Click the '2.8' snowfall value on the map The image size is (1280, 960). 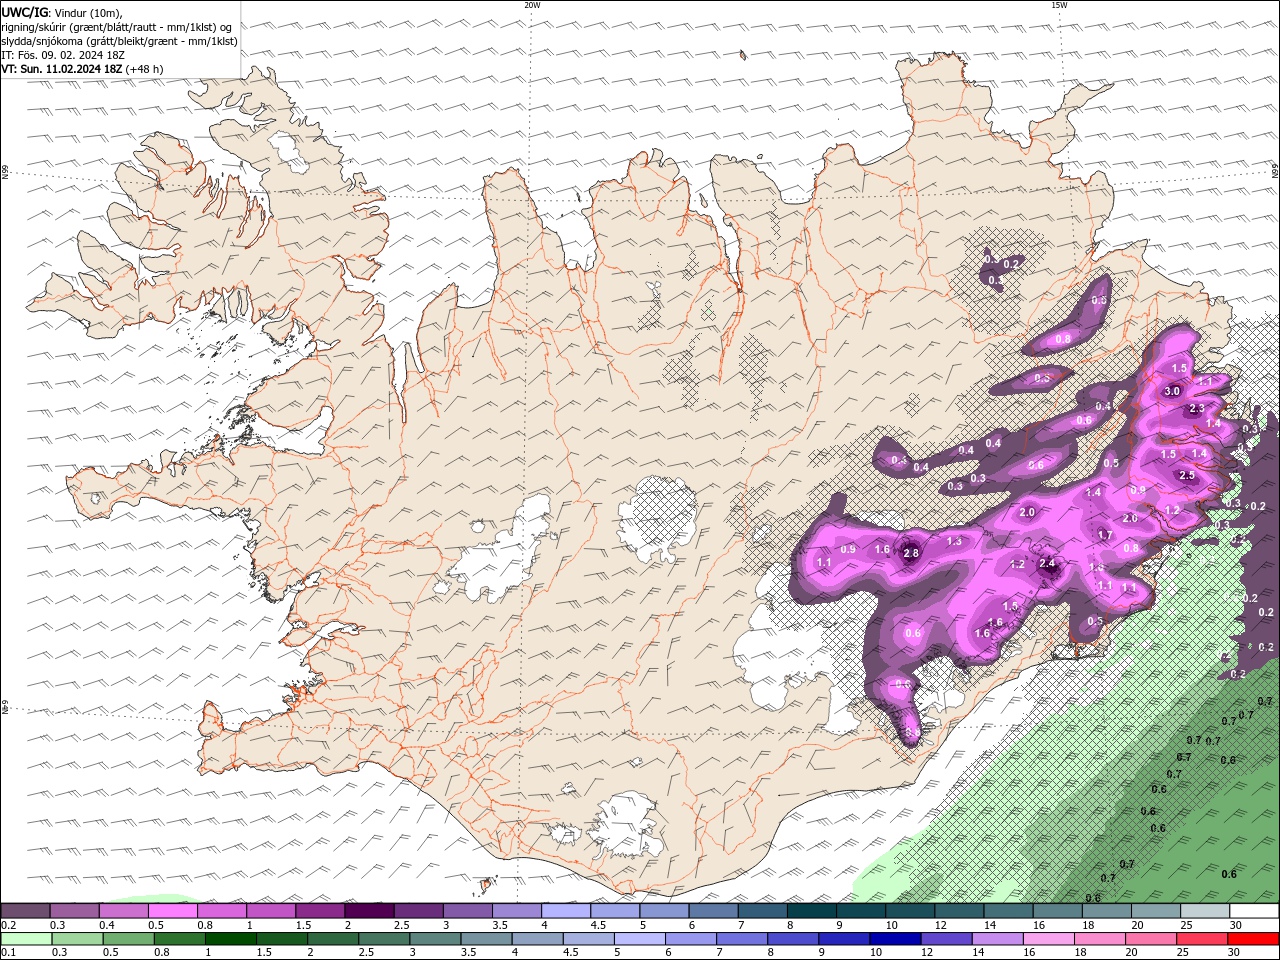(911, 553)
